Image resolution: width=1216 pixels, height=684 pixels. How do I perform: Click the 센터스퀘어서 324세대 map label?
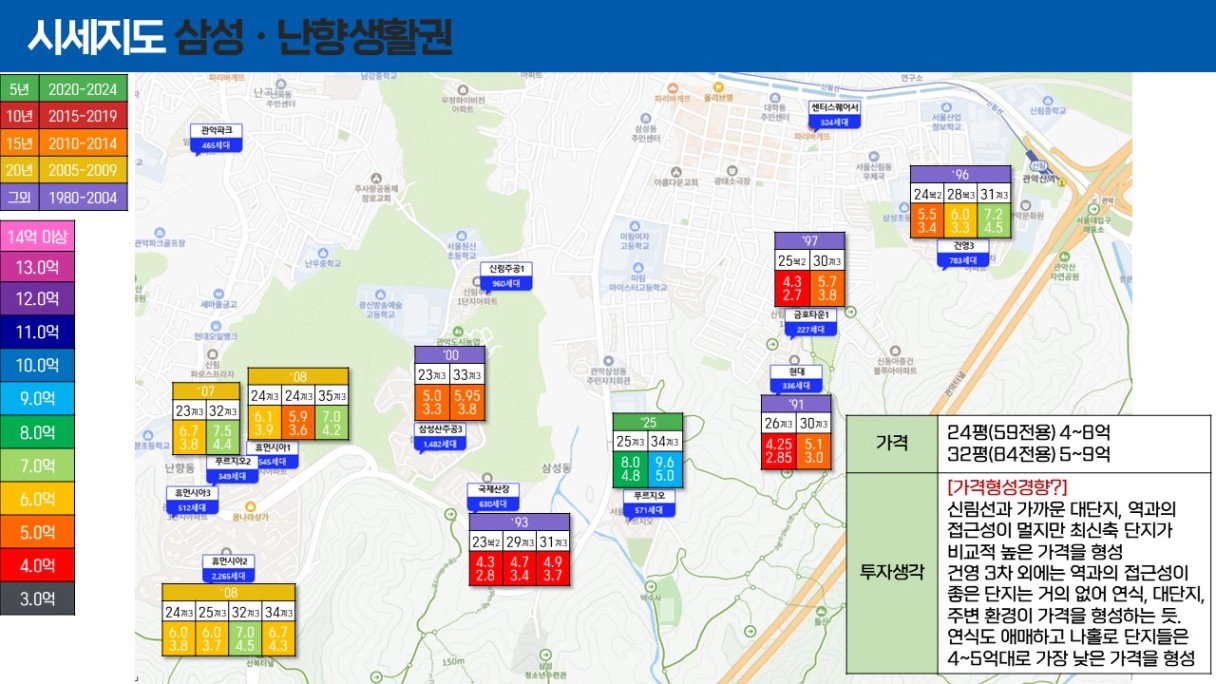click(834, 114)
